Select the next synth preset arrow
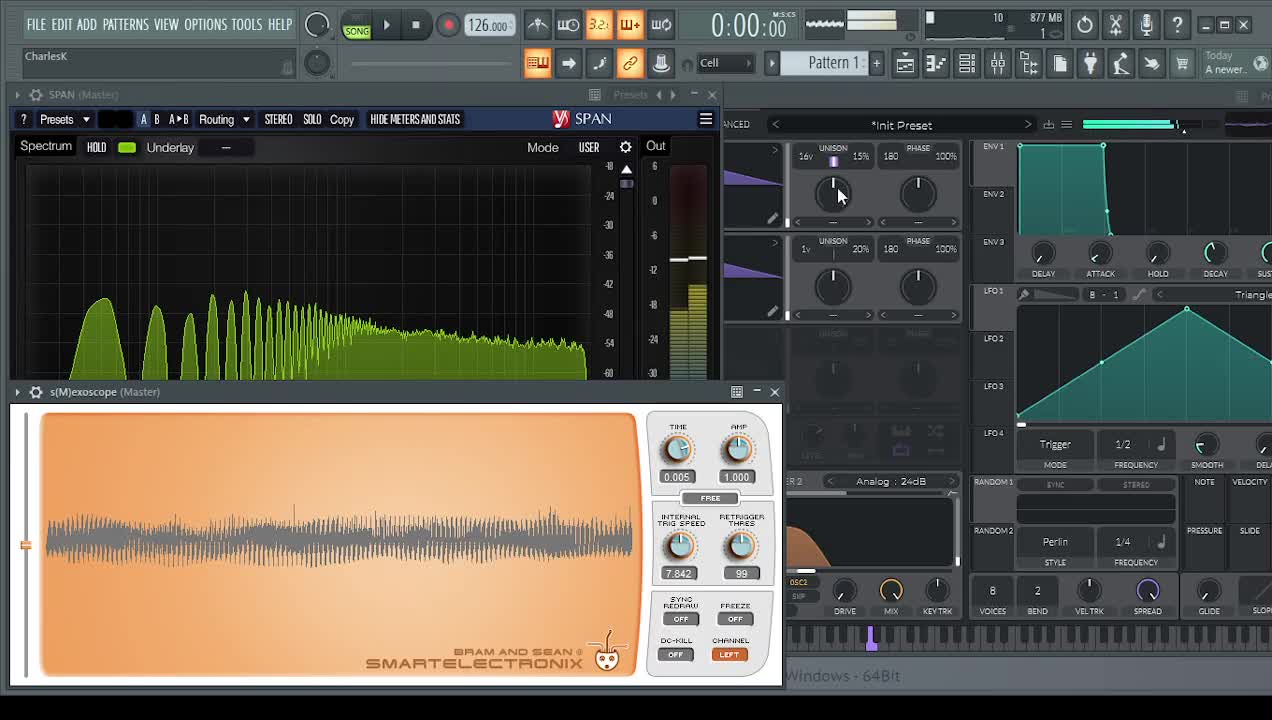Screen dimensions: 1272x720 [1027, 125]
